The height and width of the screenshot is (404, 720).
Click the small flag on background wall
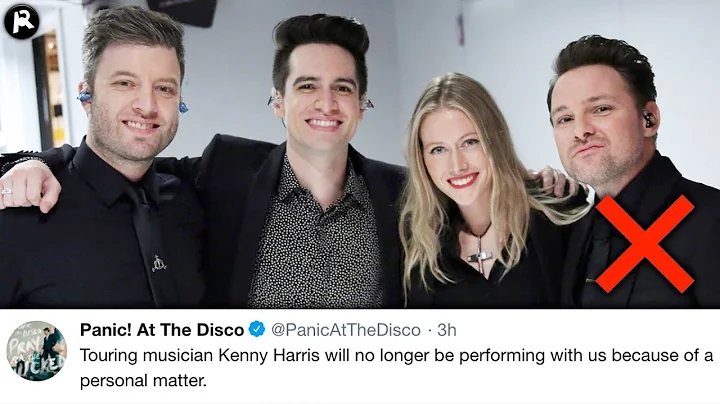[461, 30]
